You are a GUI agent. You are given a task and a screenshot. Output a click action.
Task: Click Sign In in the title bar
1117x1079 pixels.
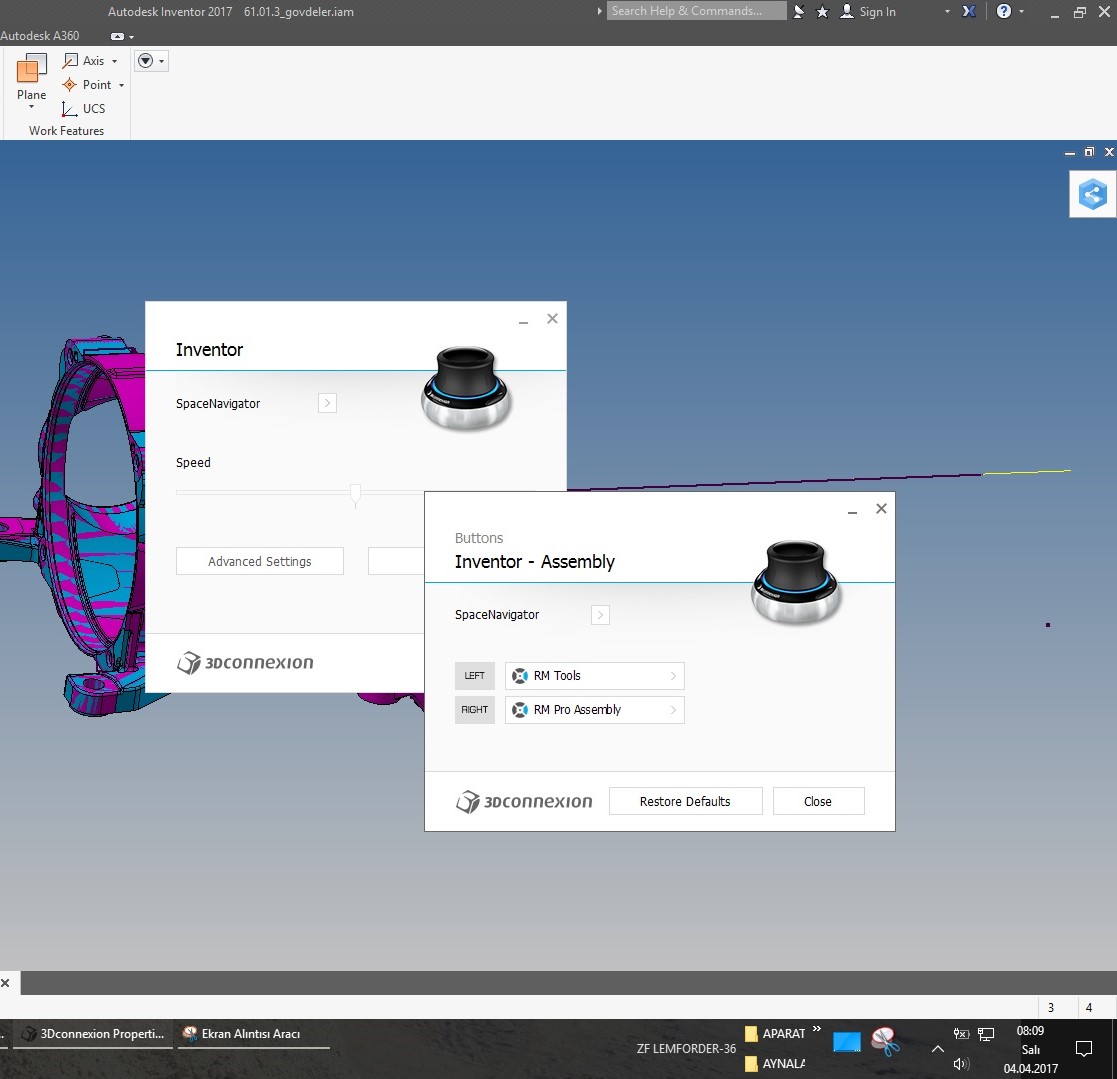pyautogui.click(x=868, y=11)
